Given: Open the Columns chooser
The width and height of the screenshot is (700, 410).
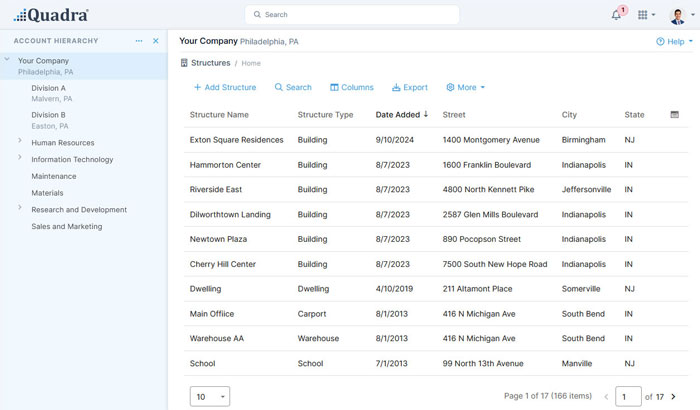Looking at the screenshot, I should (352, 87).
